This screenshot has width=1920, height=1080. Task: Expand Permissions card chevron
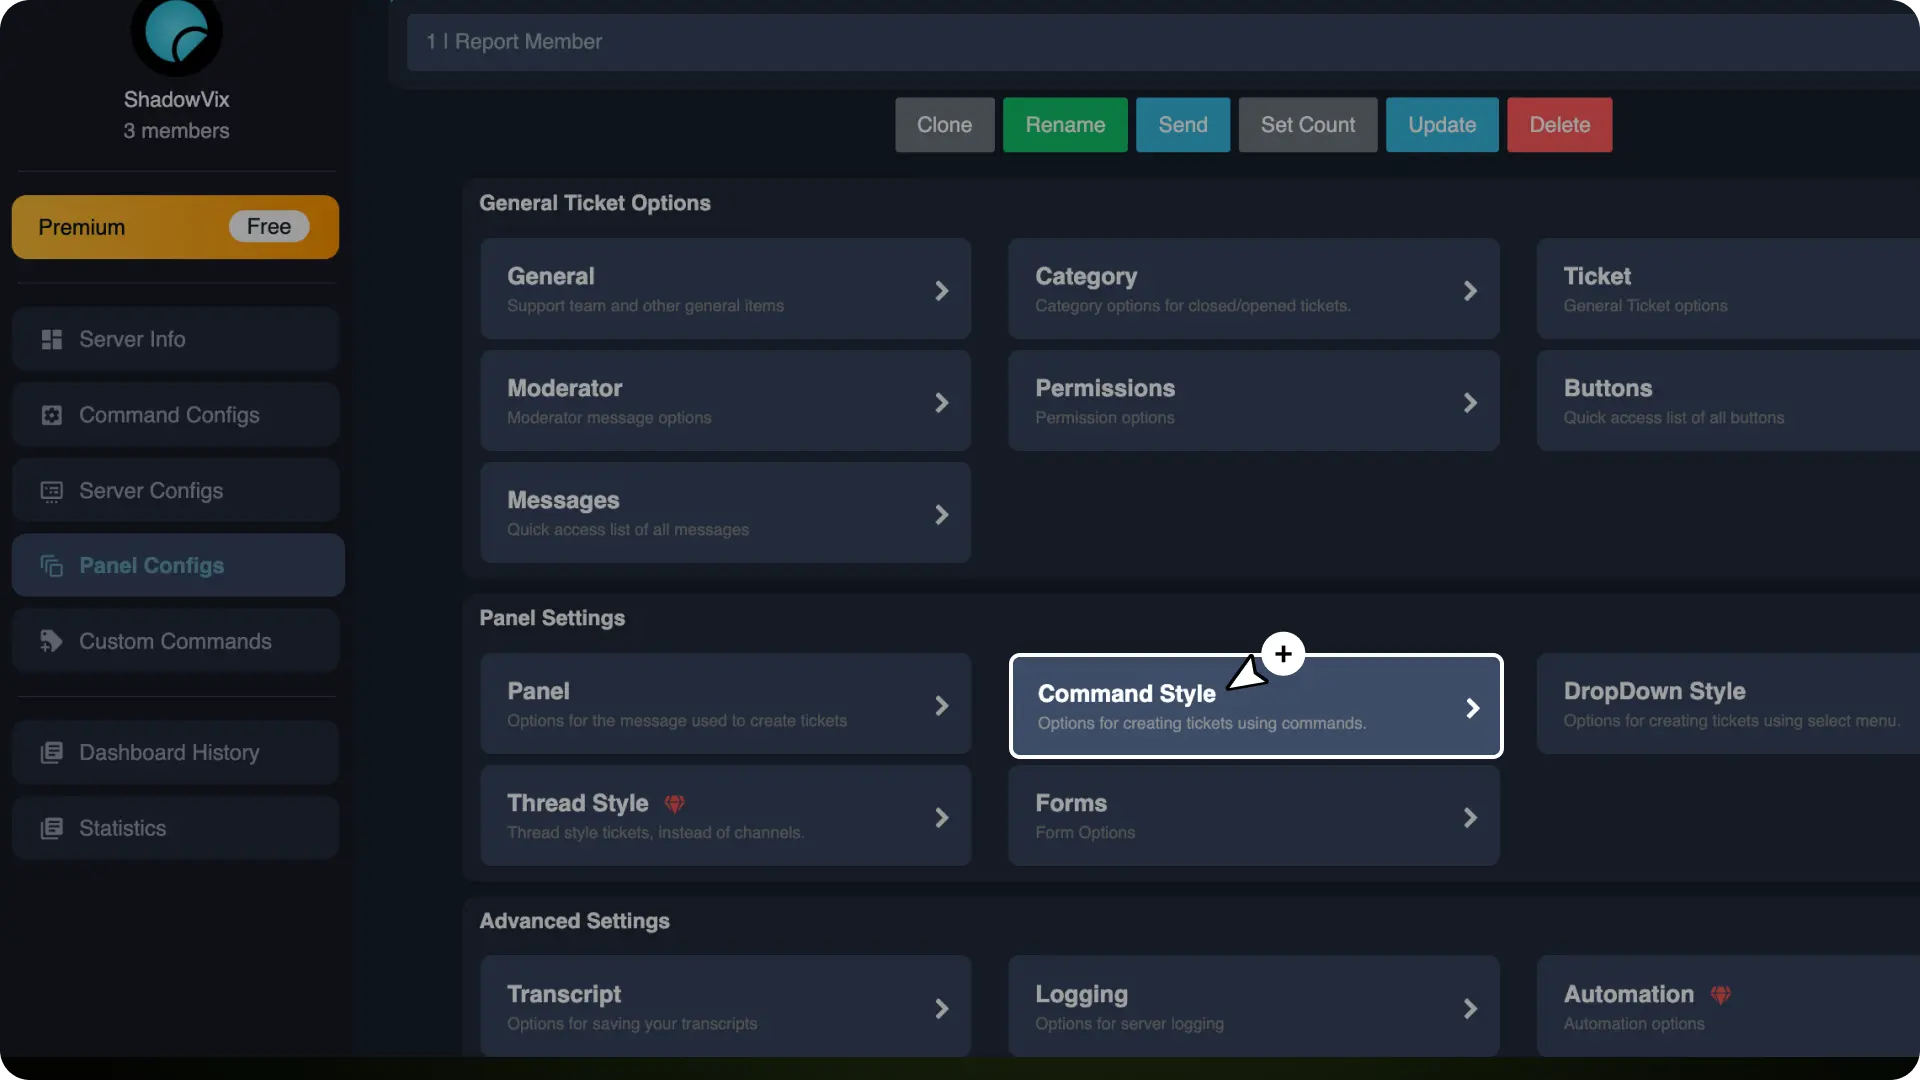click(1470, 403)
